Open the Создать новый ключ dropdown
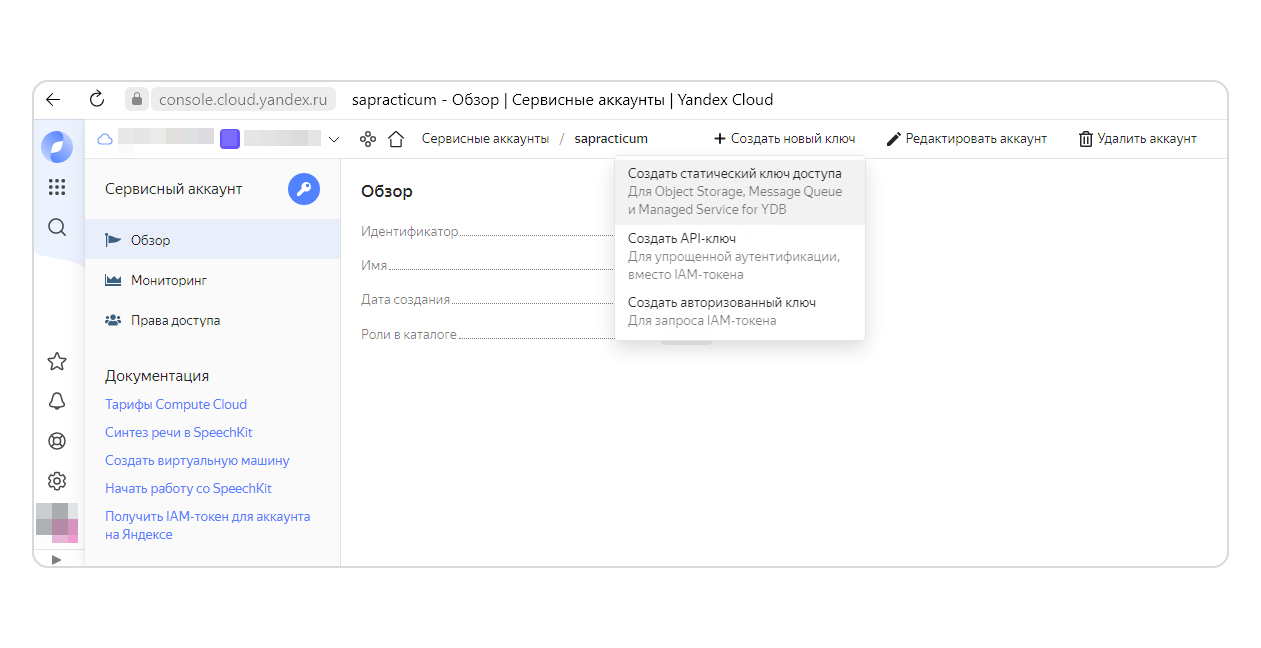Image resolution: width=1261 pixels, height=648 pixels. click(785, 139)
